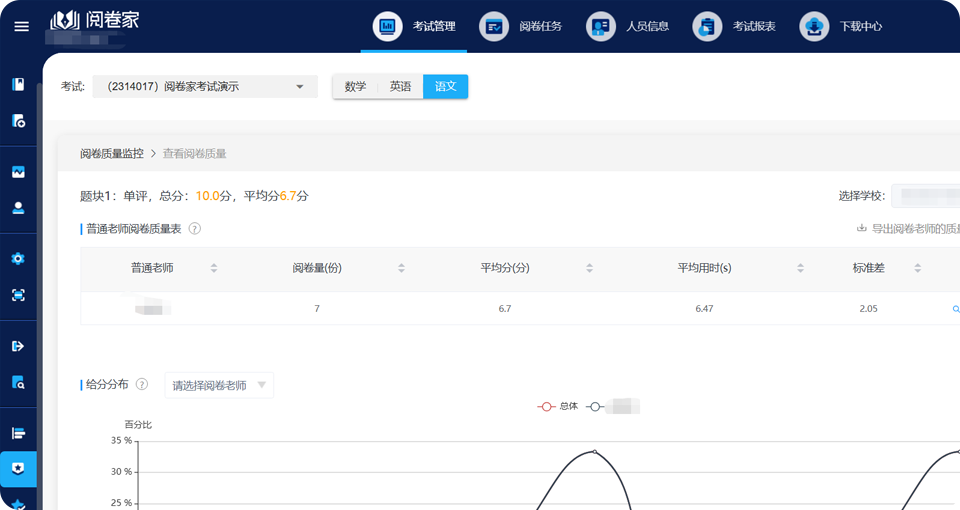Click the scan frame icon in sidebar
The height and width of the screenshot is (510, 960).
pos(18,295)
